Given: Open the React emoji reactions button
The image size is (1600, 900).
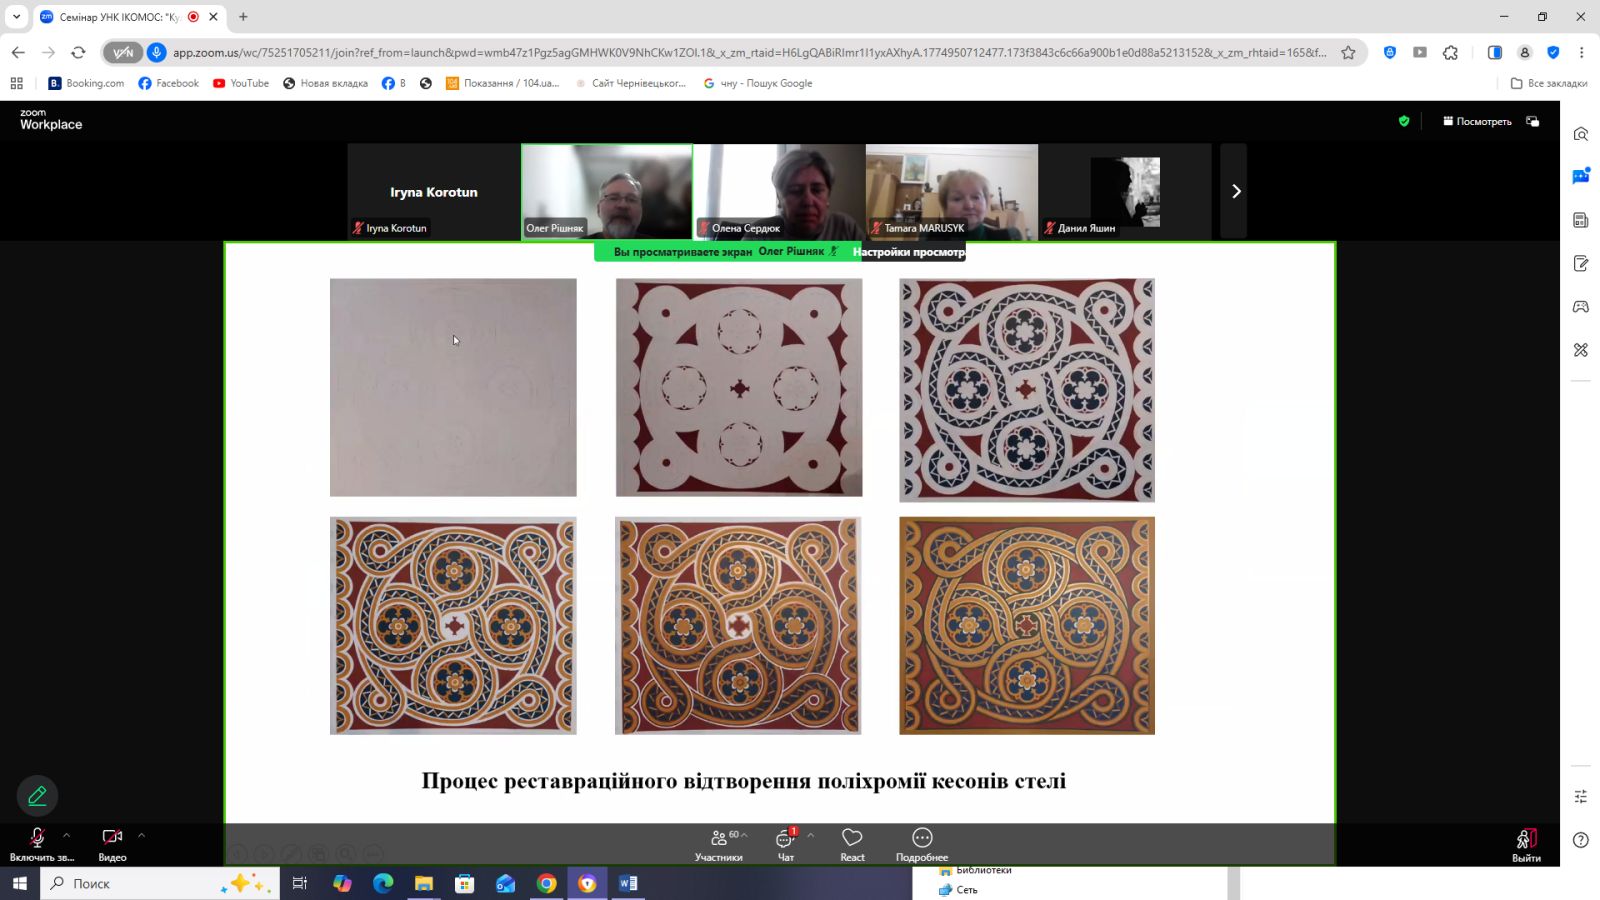Looking at the screenshot, I should 852,844.
